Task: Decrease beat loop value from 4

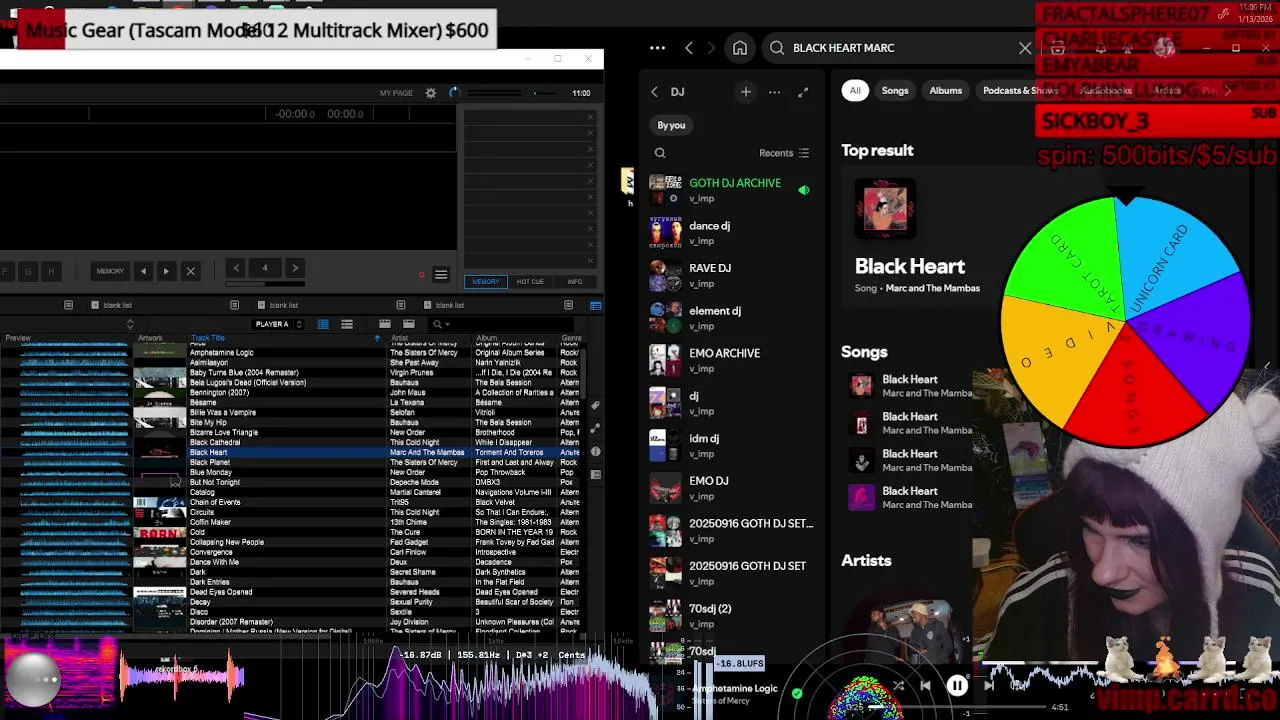Action: pos(236,268)
